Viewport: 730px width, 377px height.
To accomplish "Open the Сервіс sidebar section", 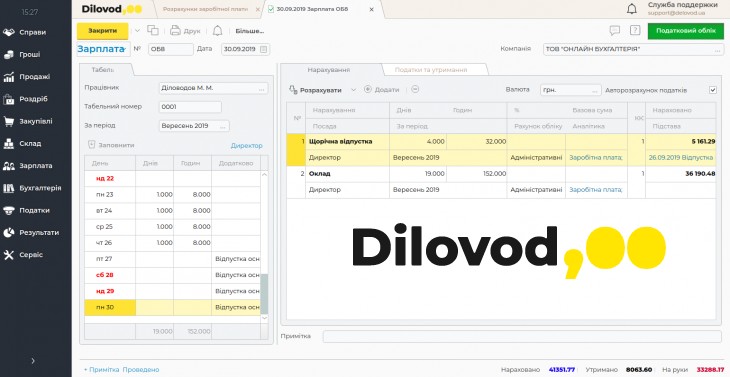I will [x=23, y=255].
